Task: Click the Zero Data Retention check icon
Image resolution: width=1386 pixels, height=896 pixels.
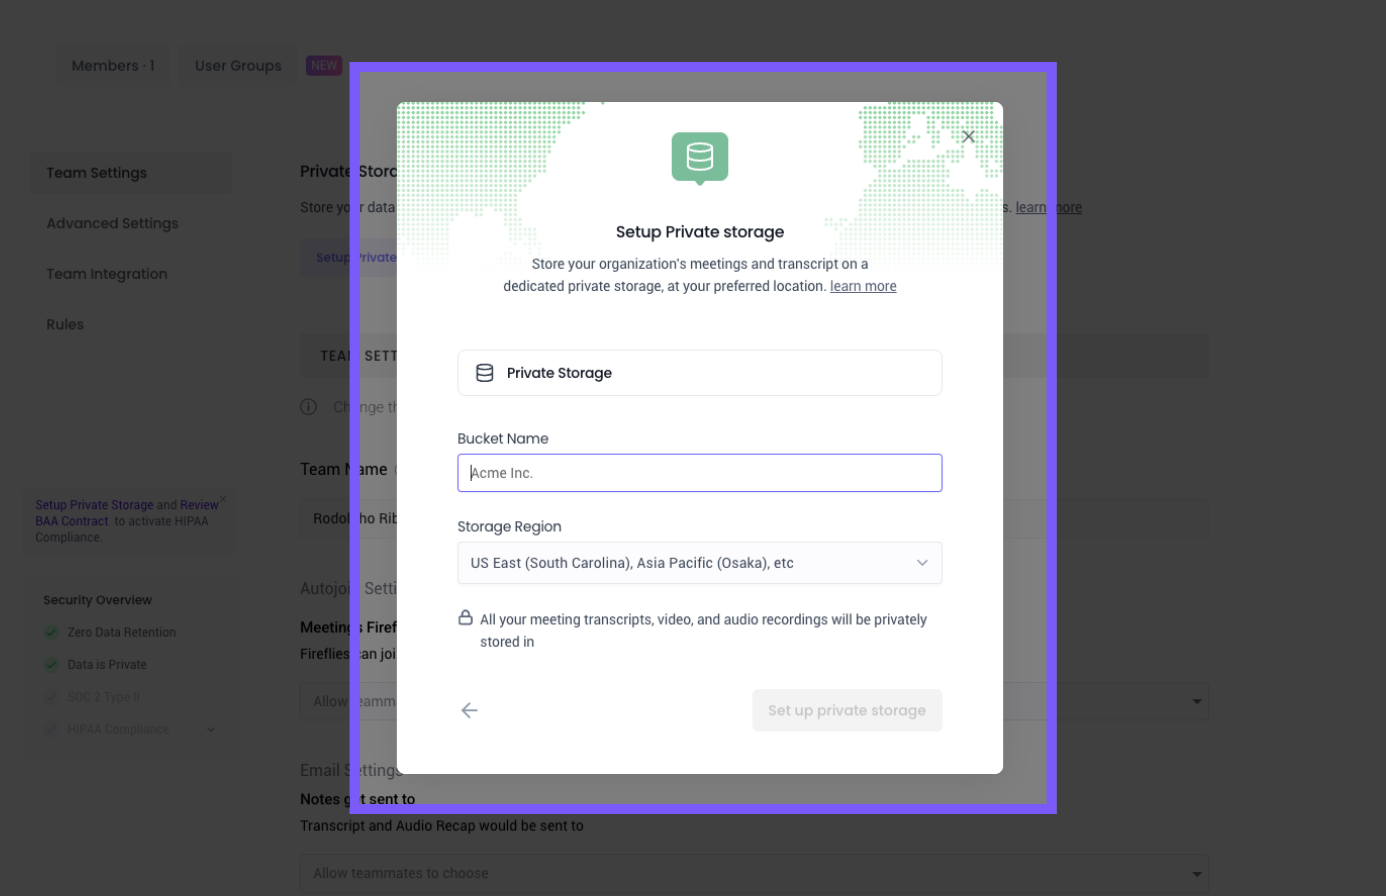Action: [51, 632]
